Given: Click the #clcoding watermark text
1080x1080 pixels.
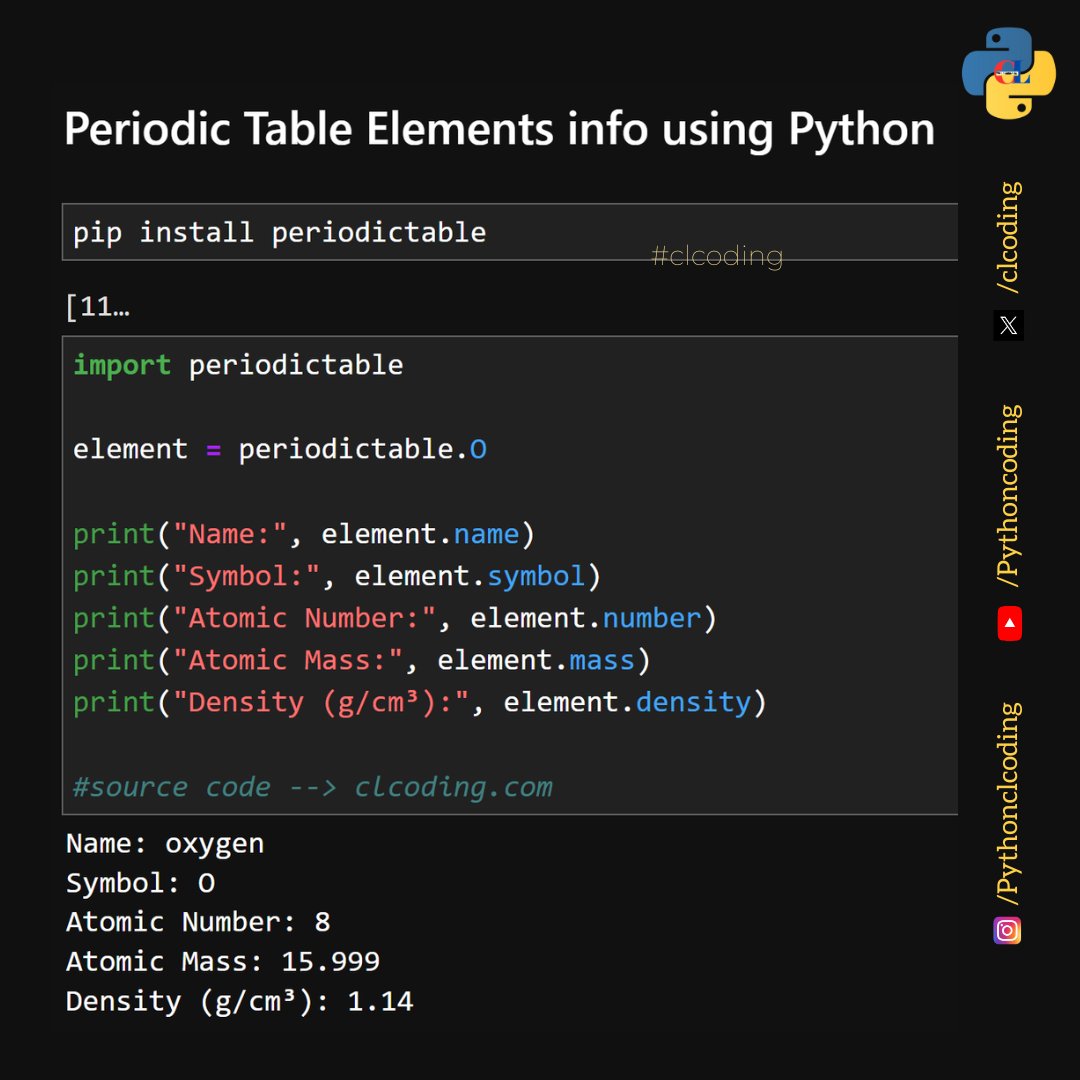Looking at the screenshot, I should 716,255.
